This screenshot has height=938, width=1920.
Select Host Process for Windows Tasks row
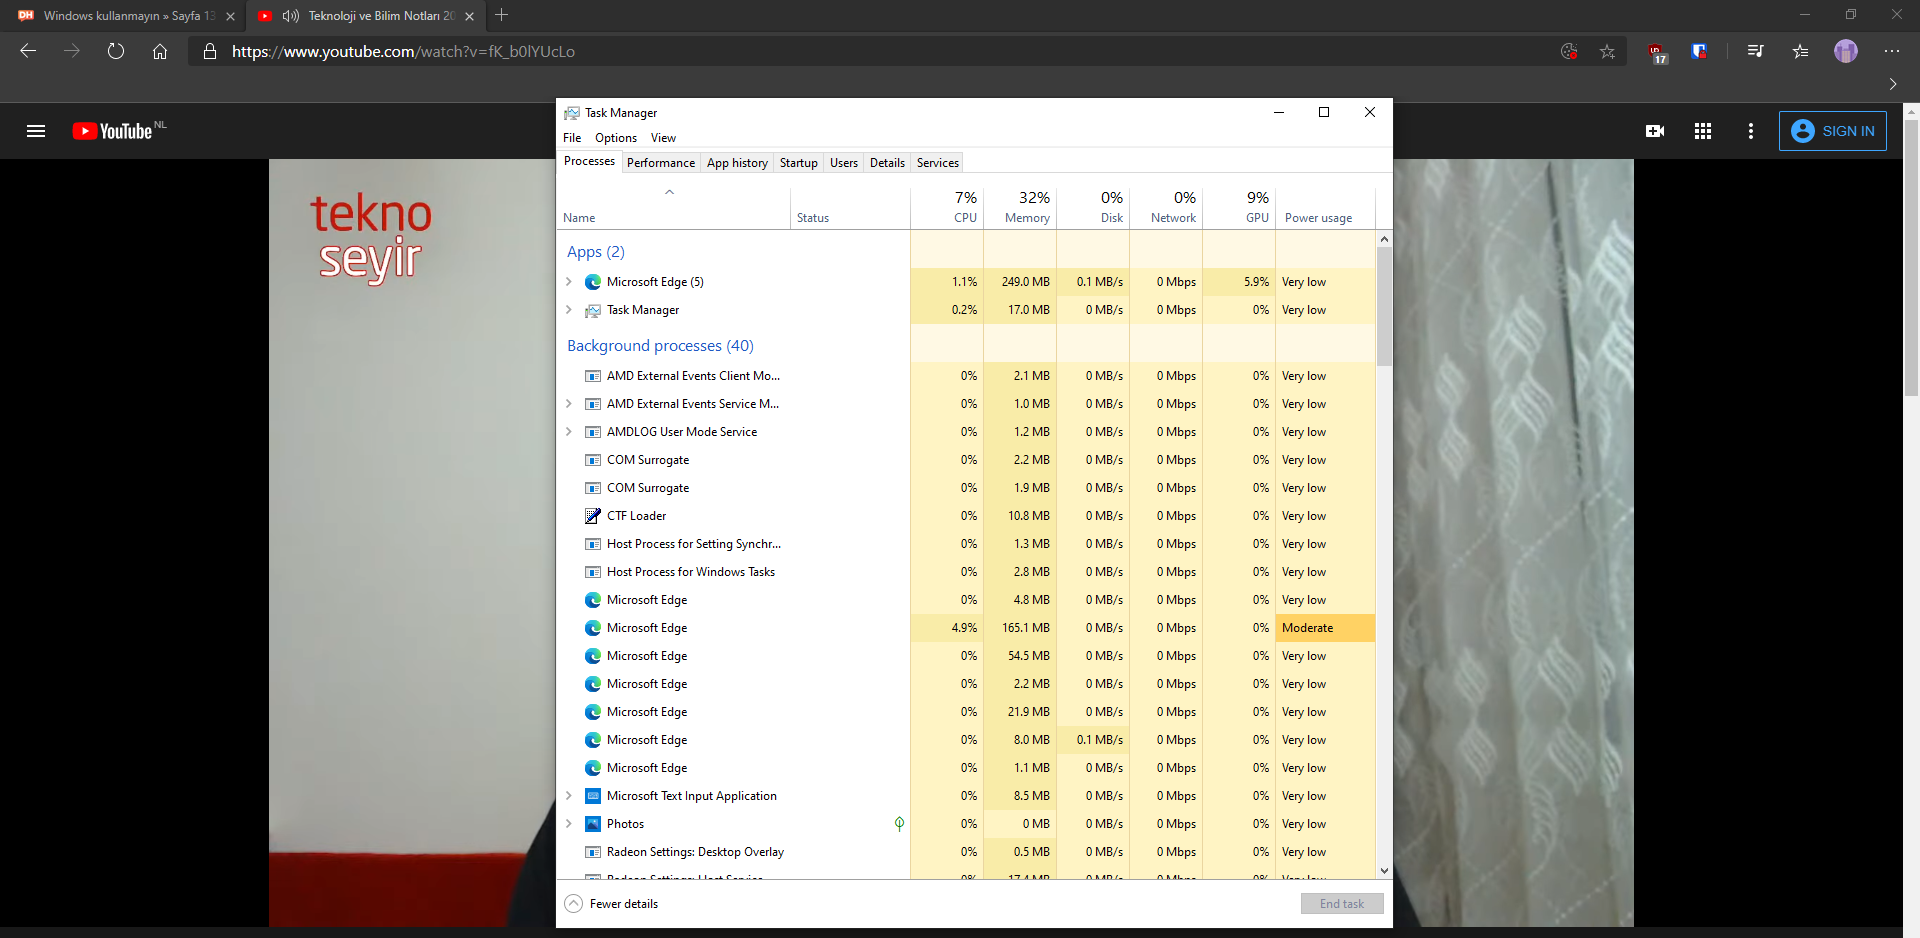tap(966, 572)
